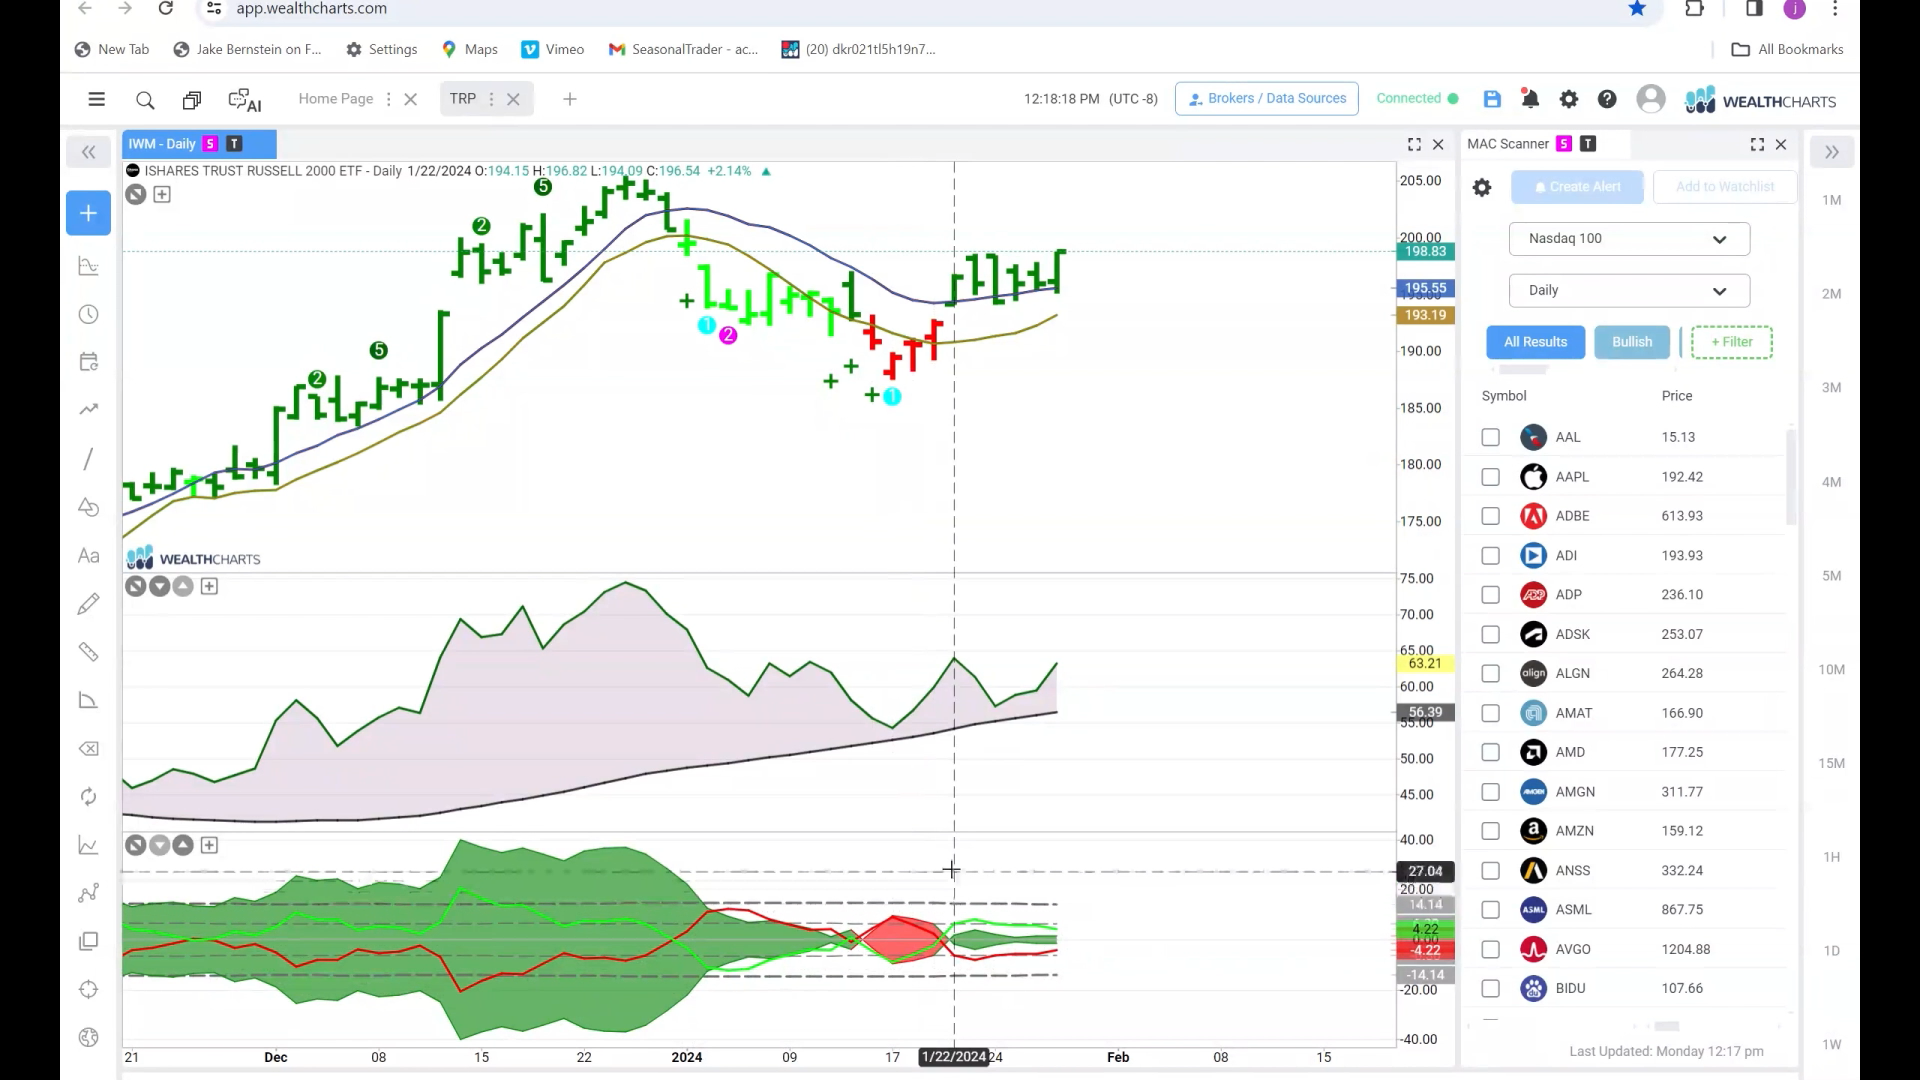Open the Daily timeframe dropdown
1920x1080 pixels.
(x=1629, y=291)
